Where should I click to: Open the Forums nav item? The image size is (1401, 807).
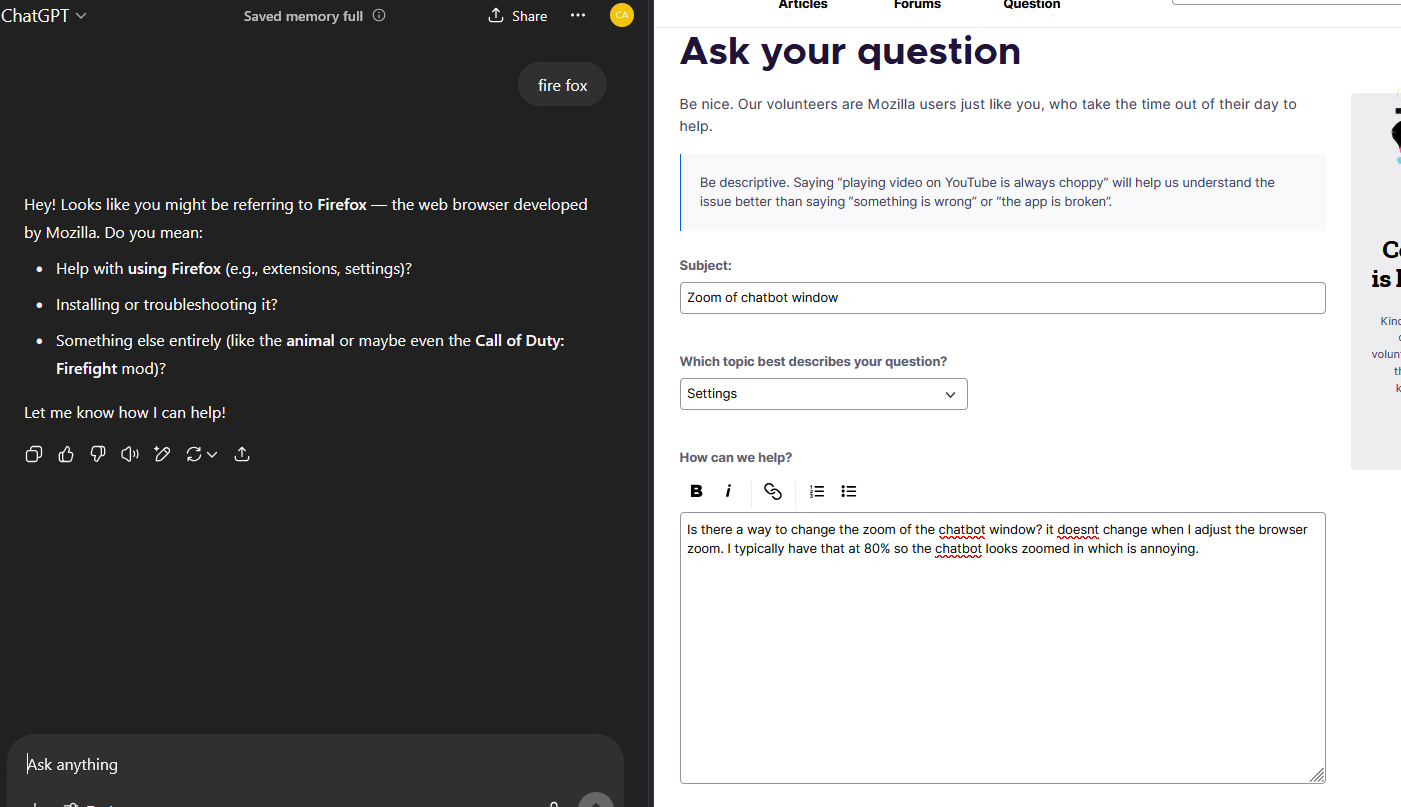point(917,5)
